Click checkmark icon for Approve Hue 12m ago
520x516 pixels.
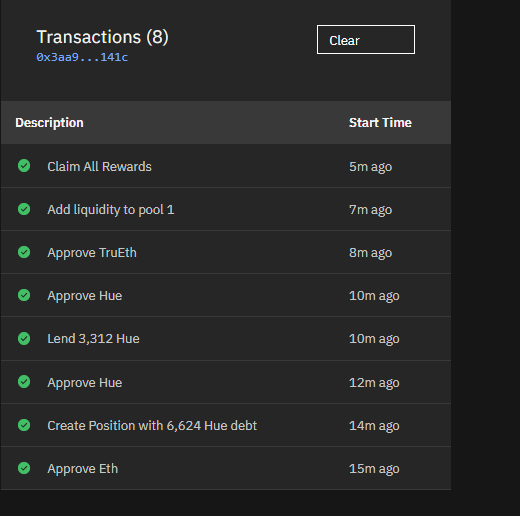tap(24, 382)
